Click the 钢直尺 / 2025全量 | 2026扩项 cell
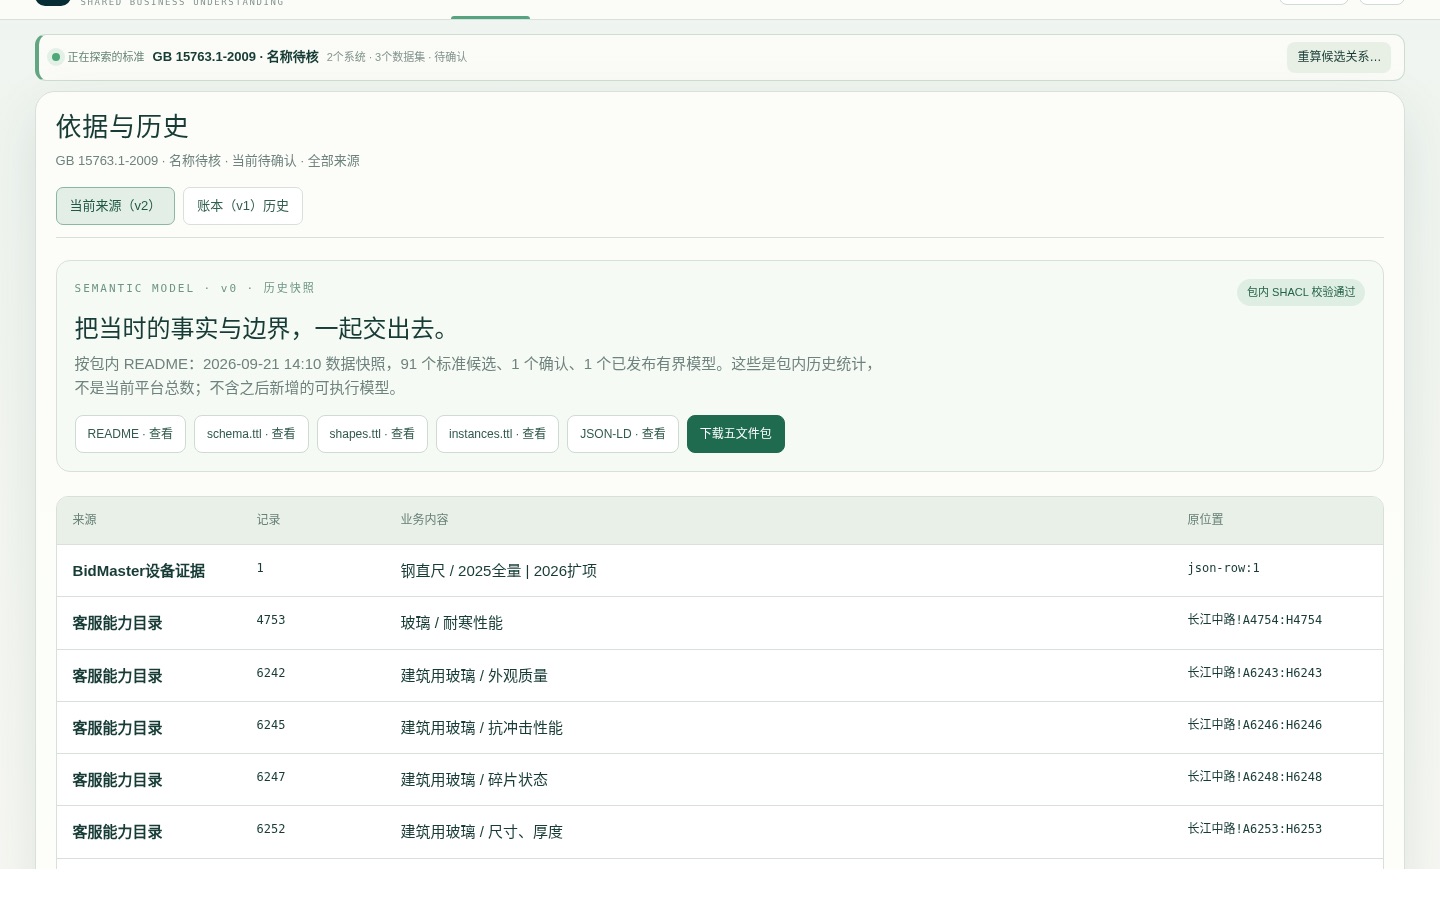 pyautogui.click(x=499, y=571)
